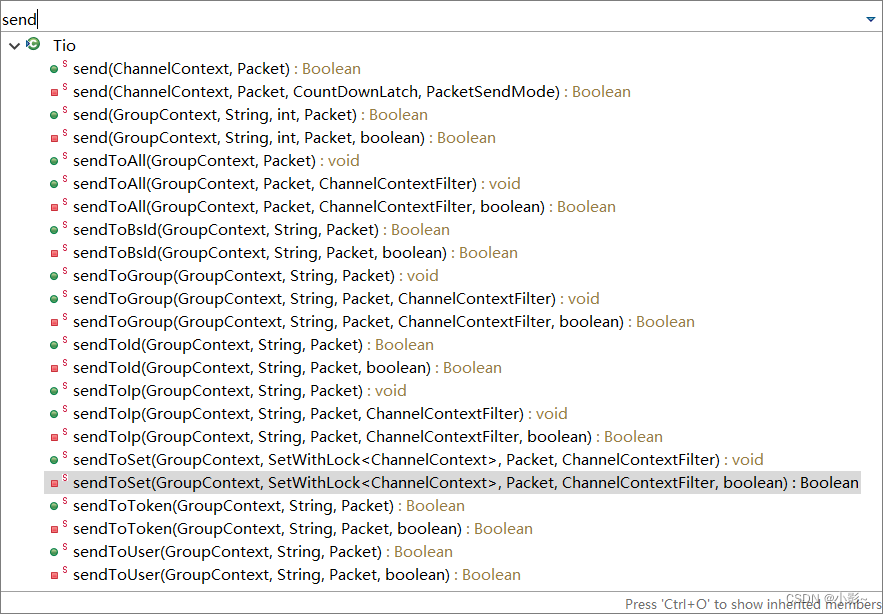Click the Tio class icon

33,45
